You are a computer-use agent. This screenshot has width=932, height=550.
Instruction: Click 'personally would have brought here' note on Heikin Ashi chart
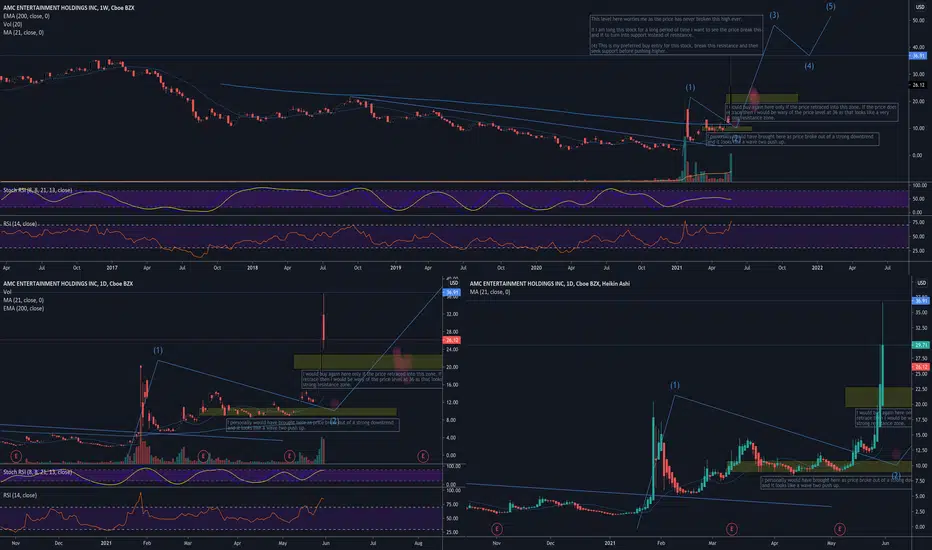click(836, 482)
